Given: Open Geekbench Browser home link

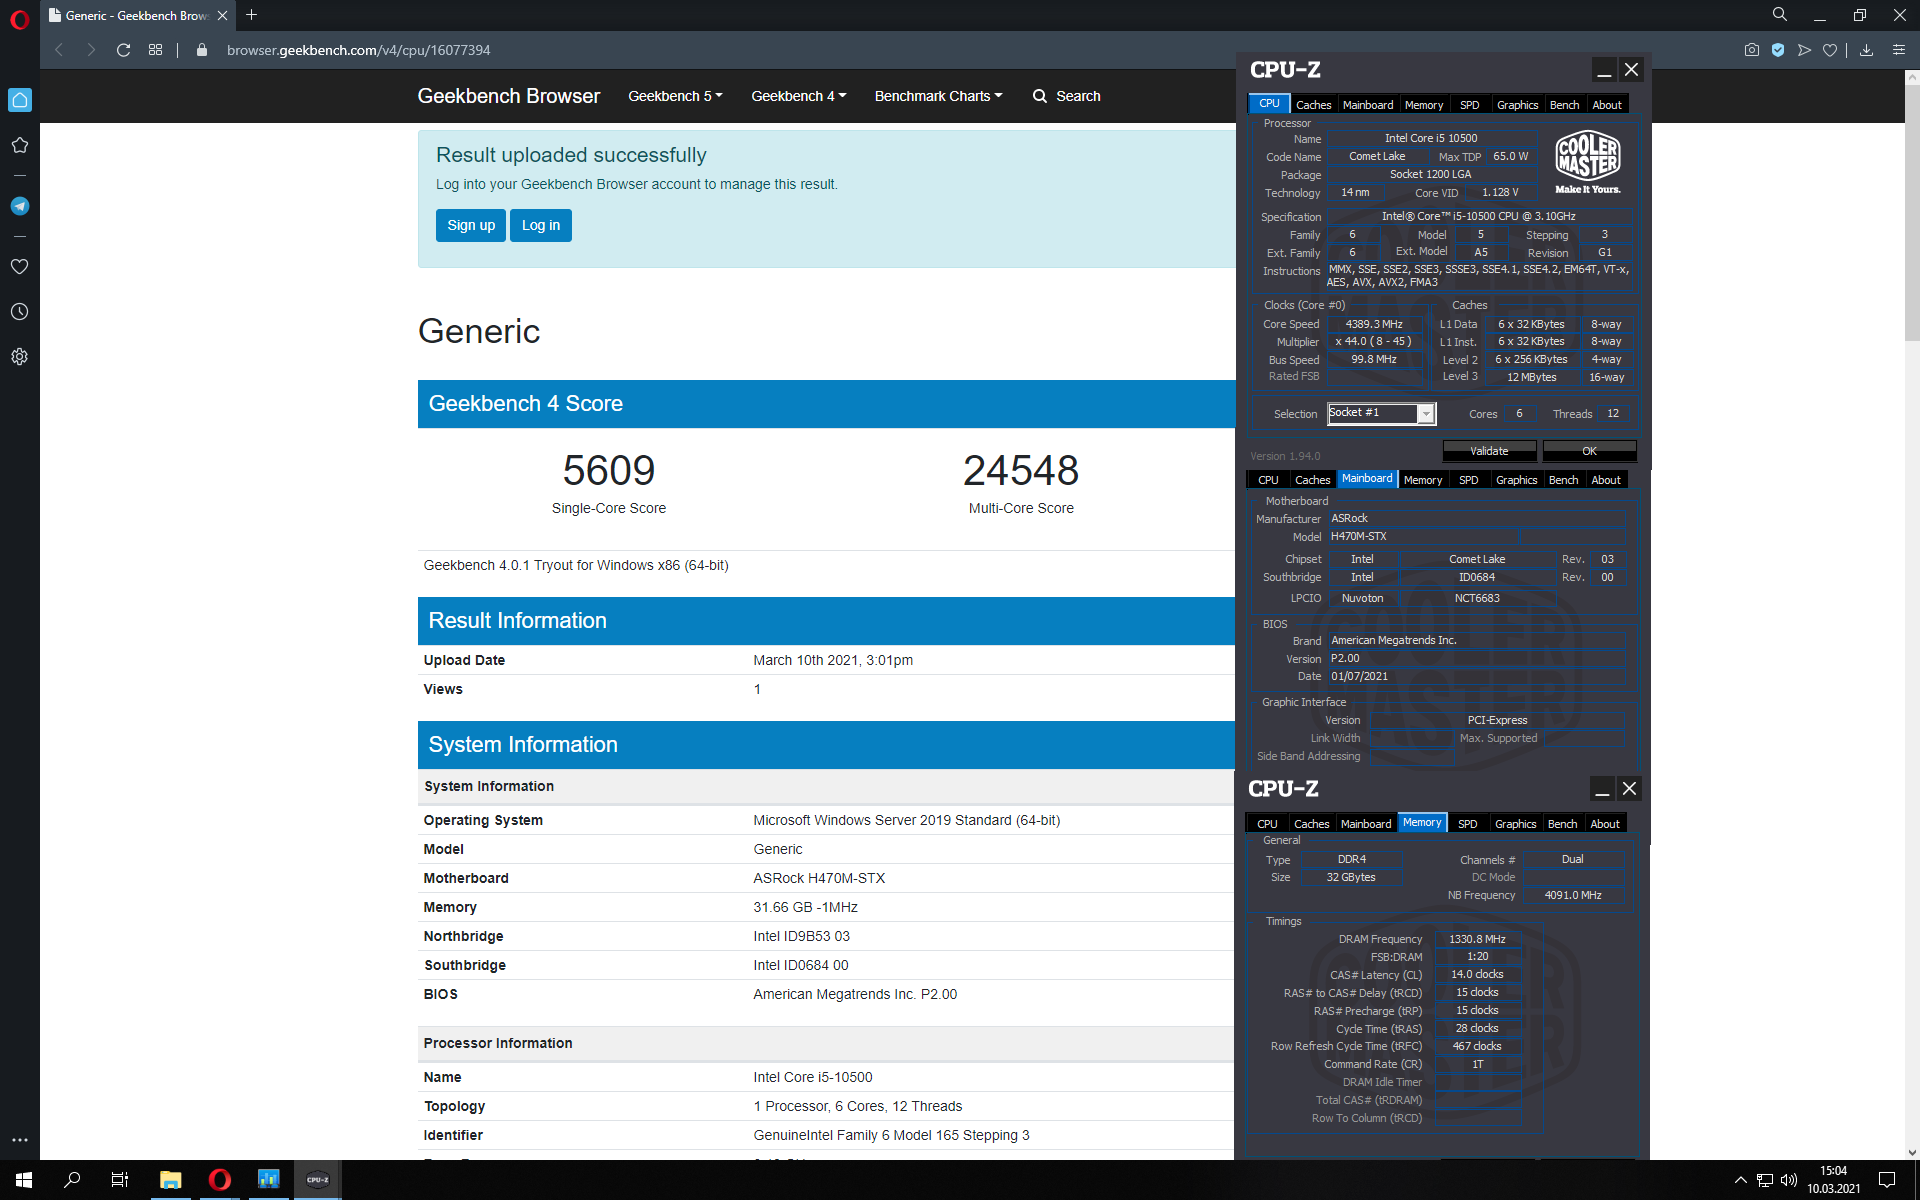Looking at the screenshot, I should coord(508,96).
